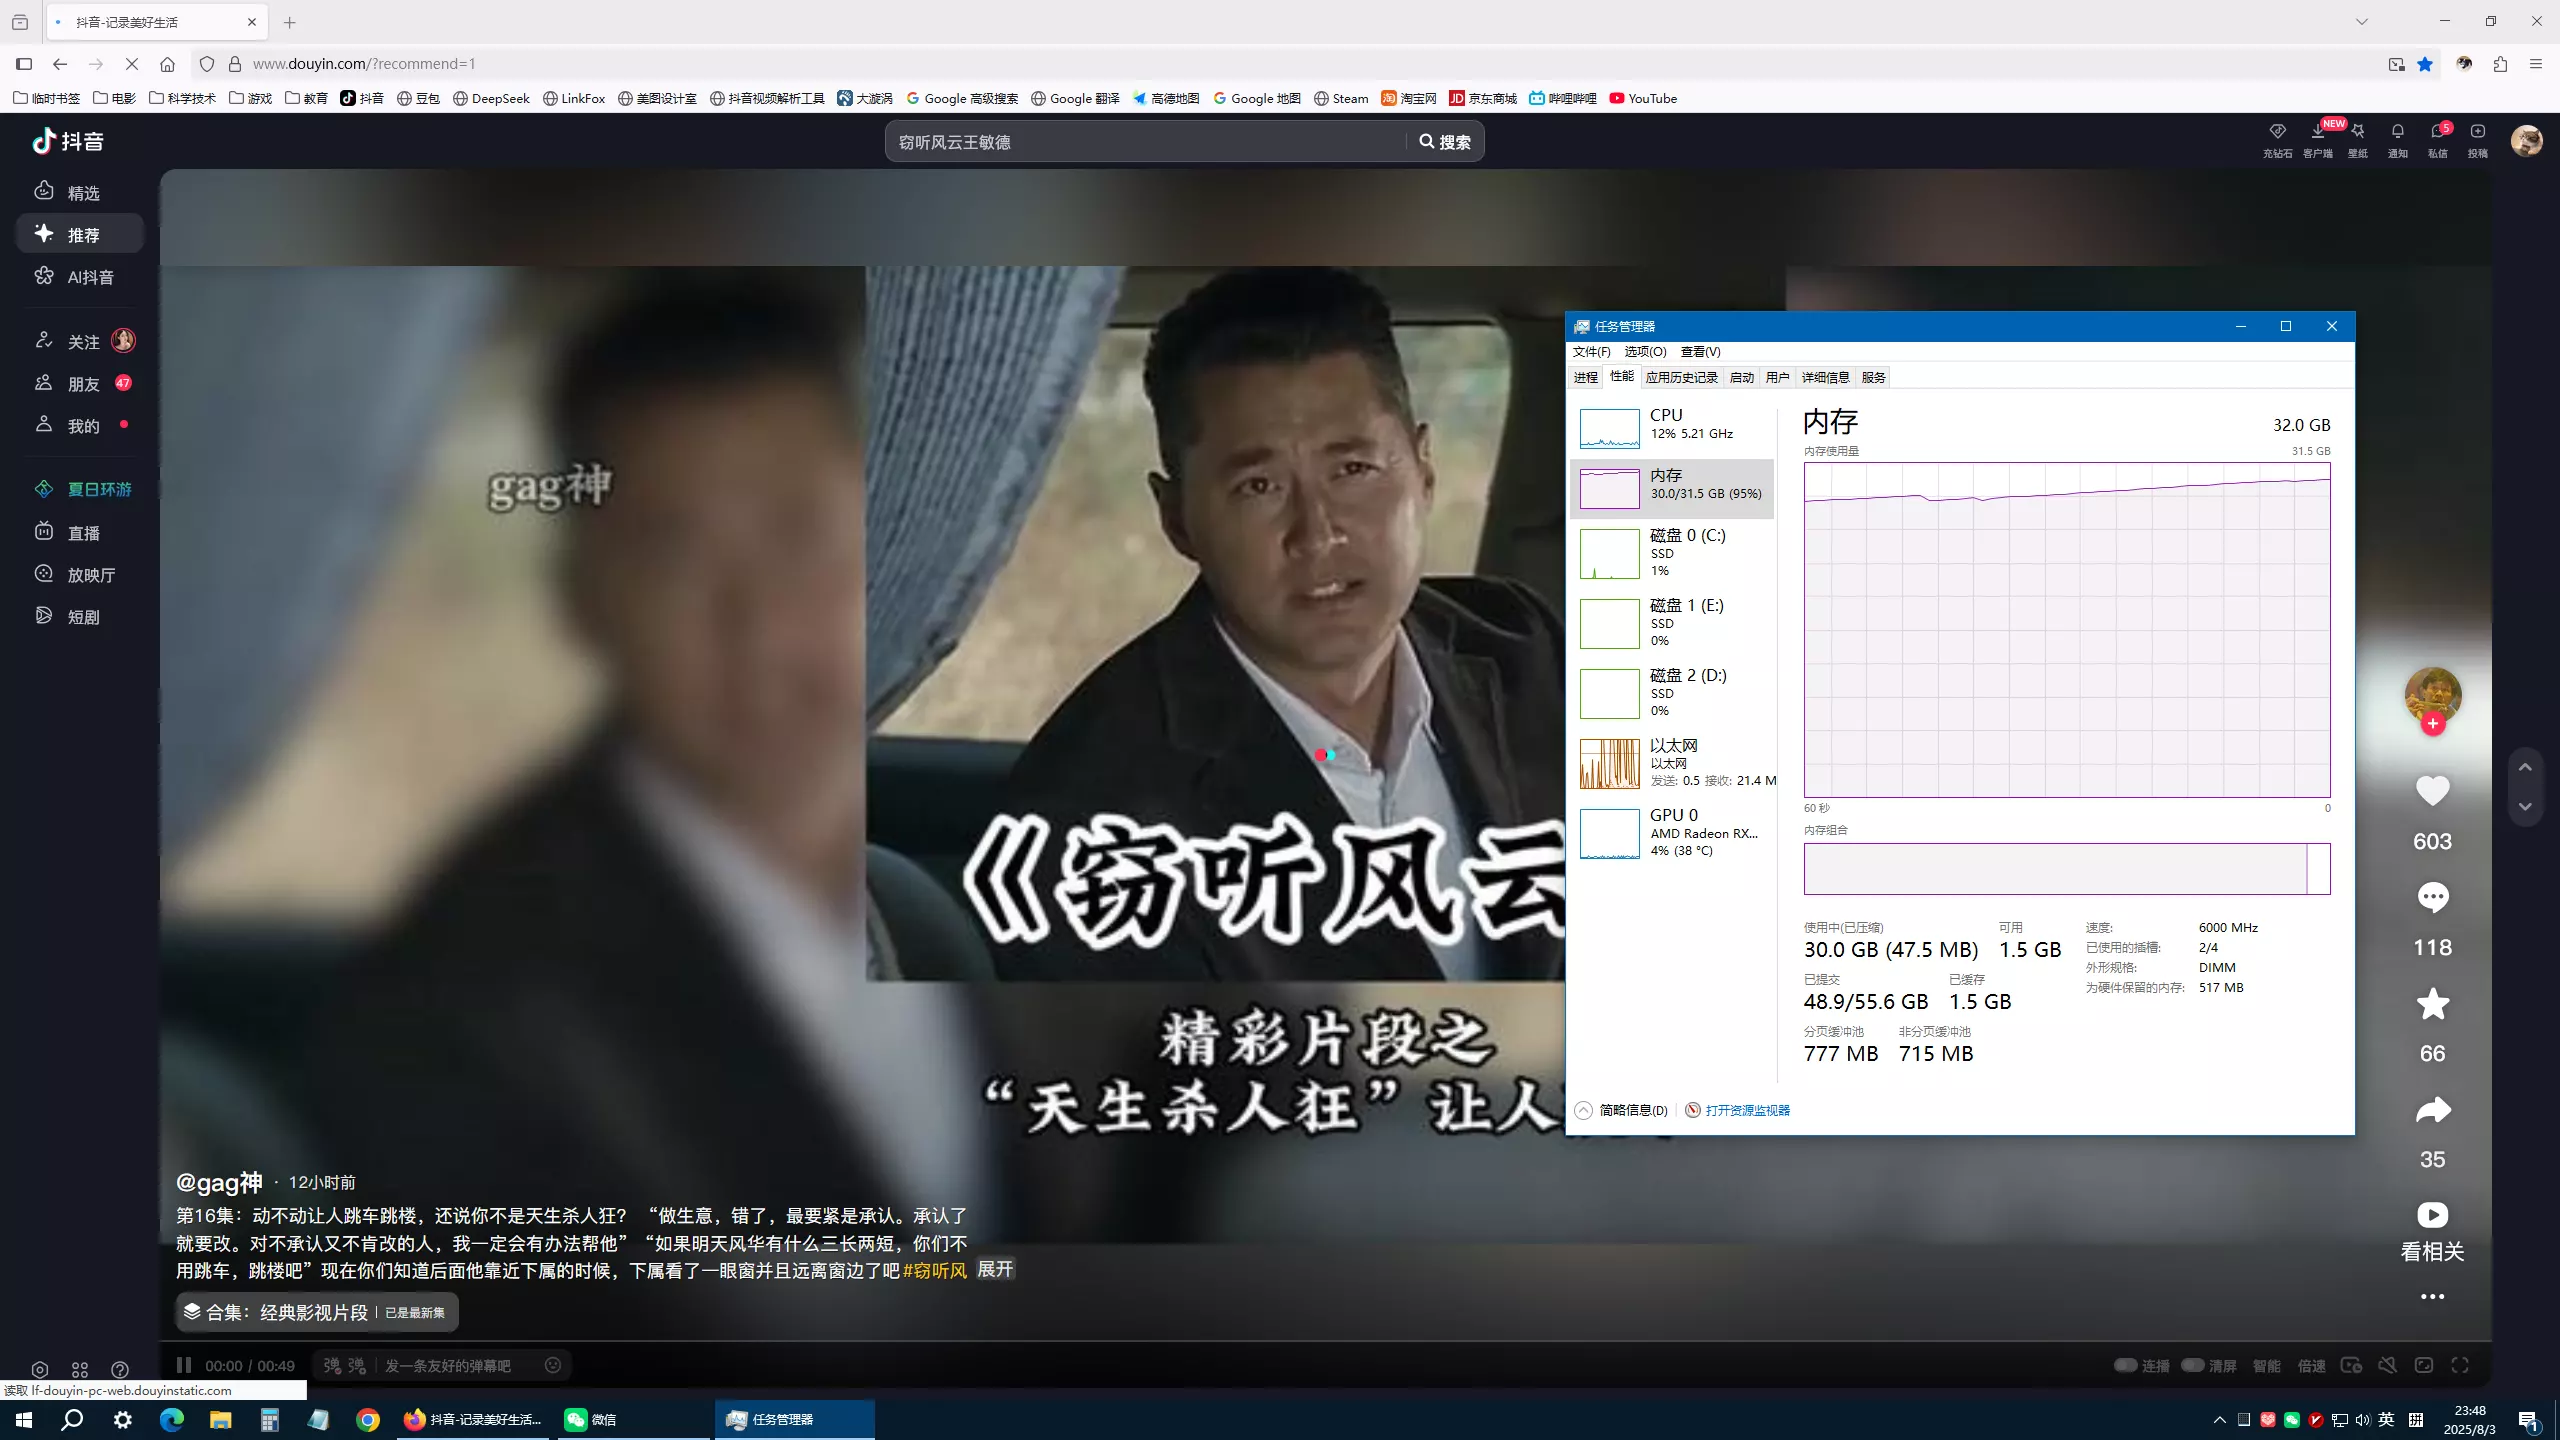Open the comments panel icon showing 118
This screenshot has height=1440, width=2560.
pyautogui.click(x=2432, y=897)
